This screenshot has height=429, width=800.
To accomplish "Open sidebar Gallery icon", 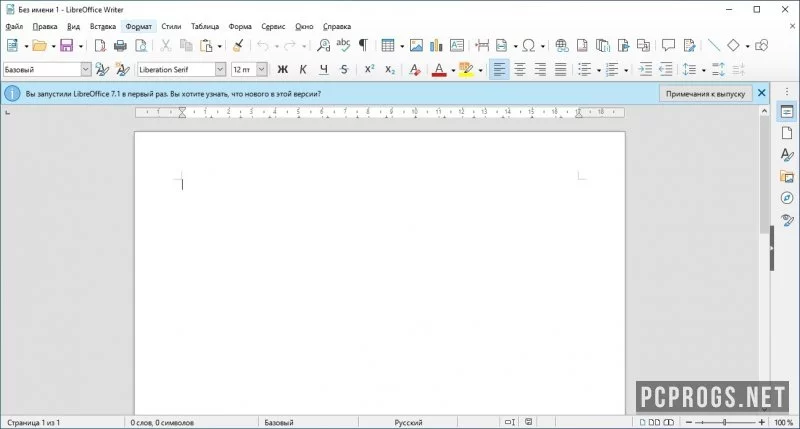I will point(787,176).
